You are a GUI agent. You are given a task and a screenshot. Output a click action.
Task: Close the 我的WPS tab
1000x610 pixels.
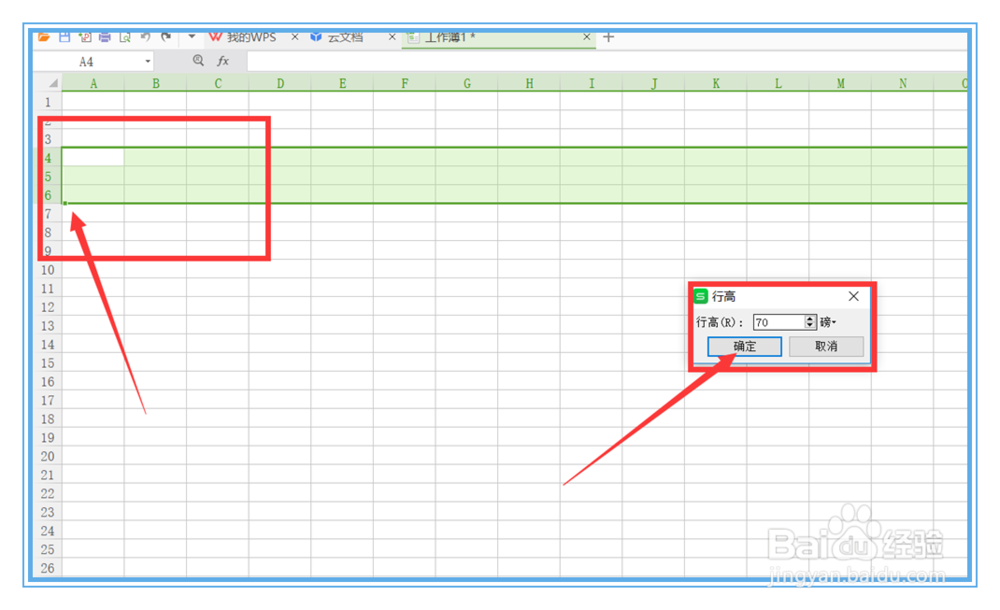pos(295,38)
